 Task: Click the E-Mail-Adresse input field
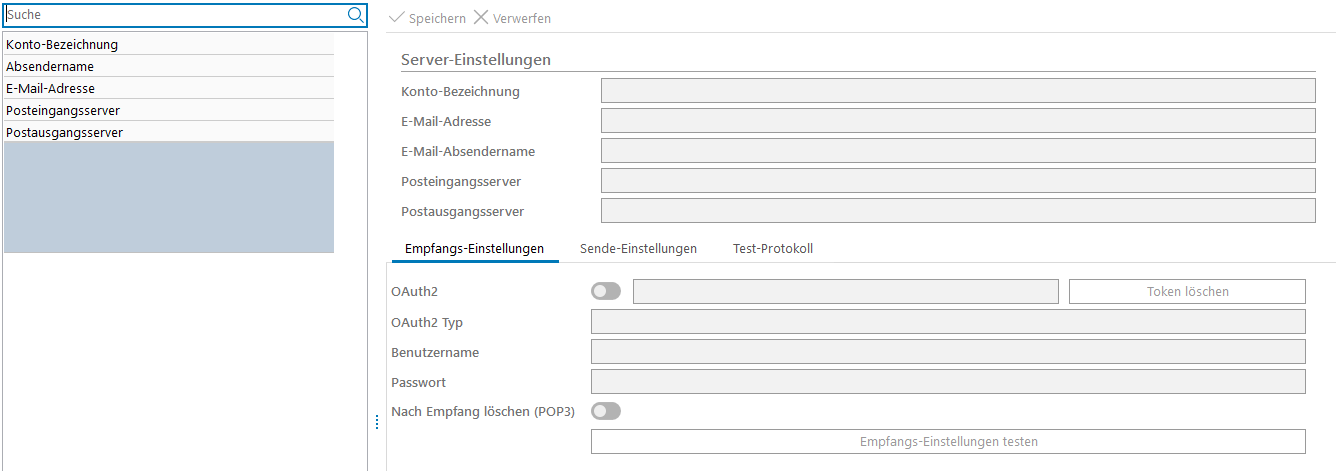(957, 121)
